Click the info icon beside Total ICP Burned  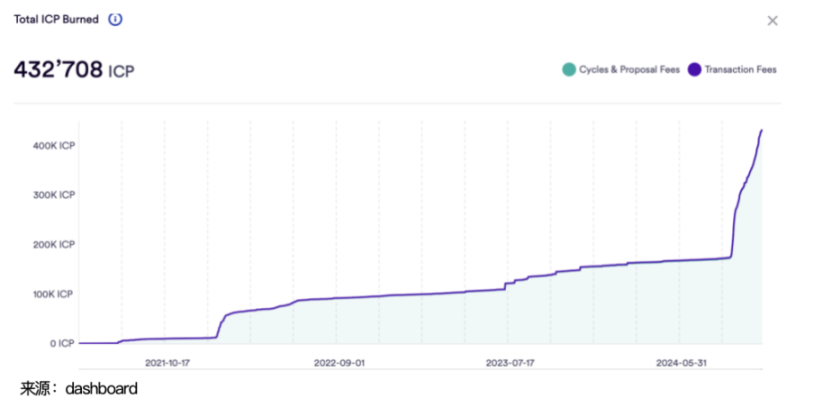[x=115, y=20]
